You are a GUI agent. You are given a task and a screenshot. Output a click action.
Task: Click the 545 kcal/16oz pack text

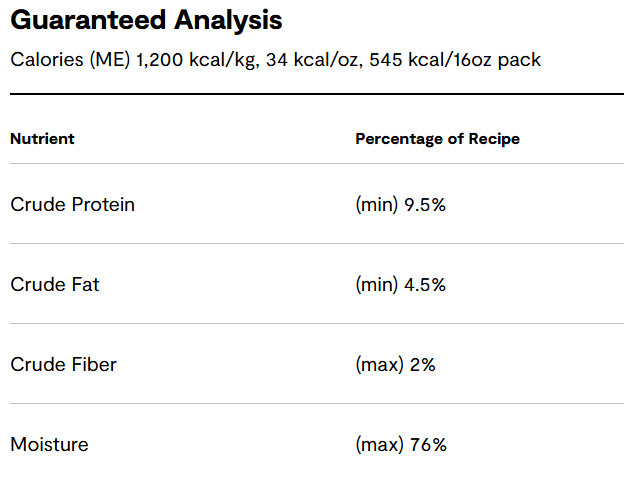click(455, 60)
